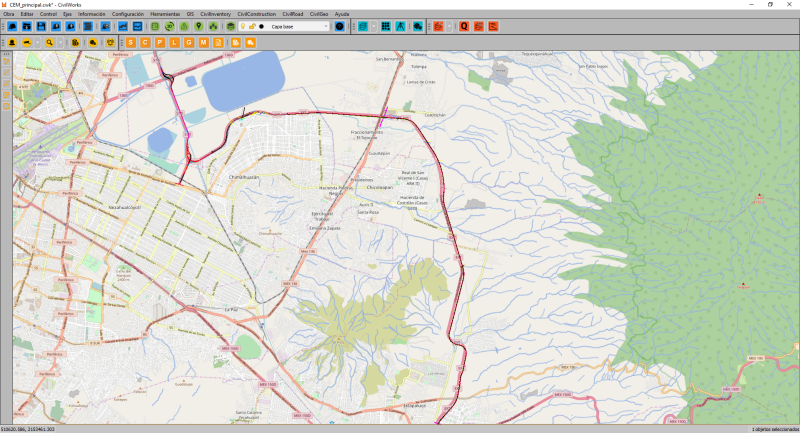Expand the arrow next to the magnifier tool

tap(58, 43)
